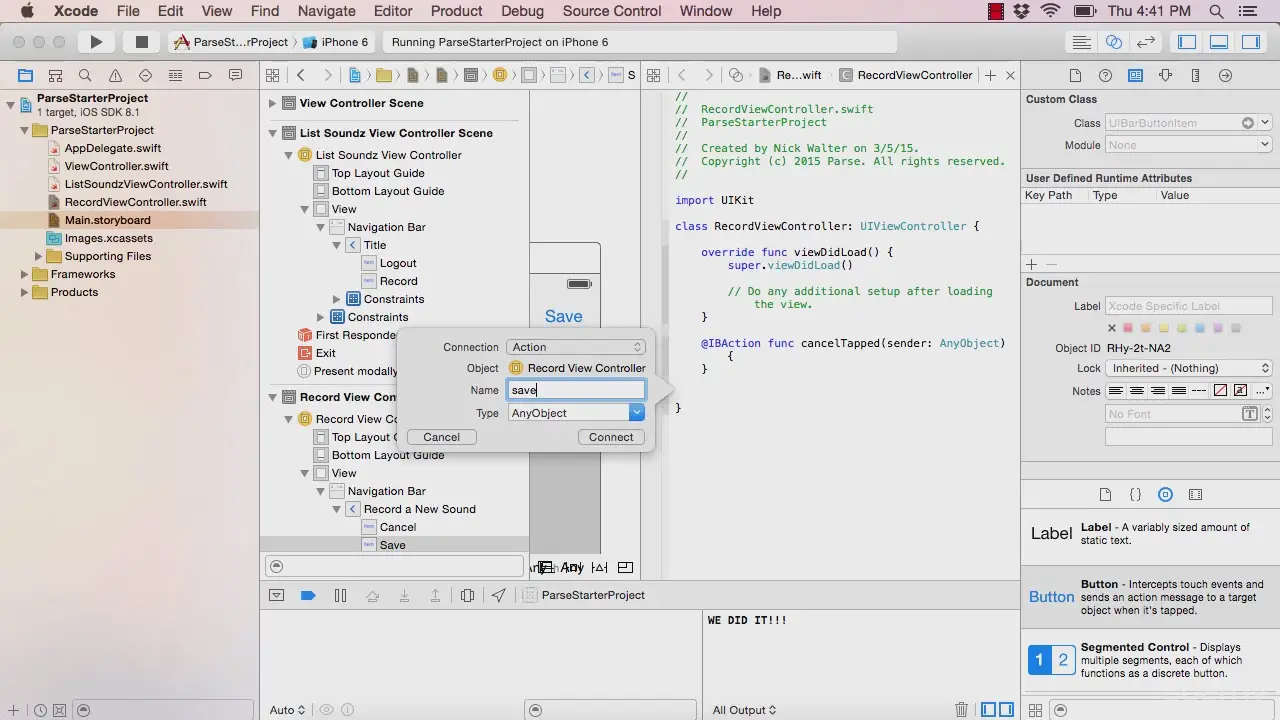Open the Identity inspector tab
Viewport: 1280px width, 720px height.
[x=1135, y=75]
